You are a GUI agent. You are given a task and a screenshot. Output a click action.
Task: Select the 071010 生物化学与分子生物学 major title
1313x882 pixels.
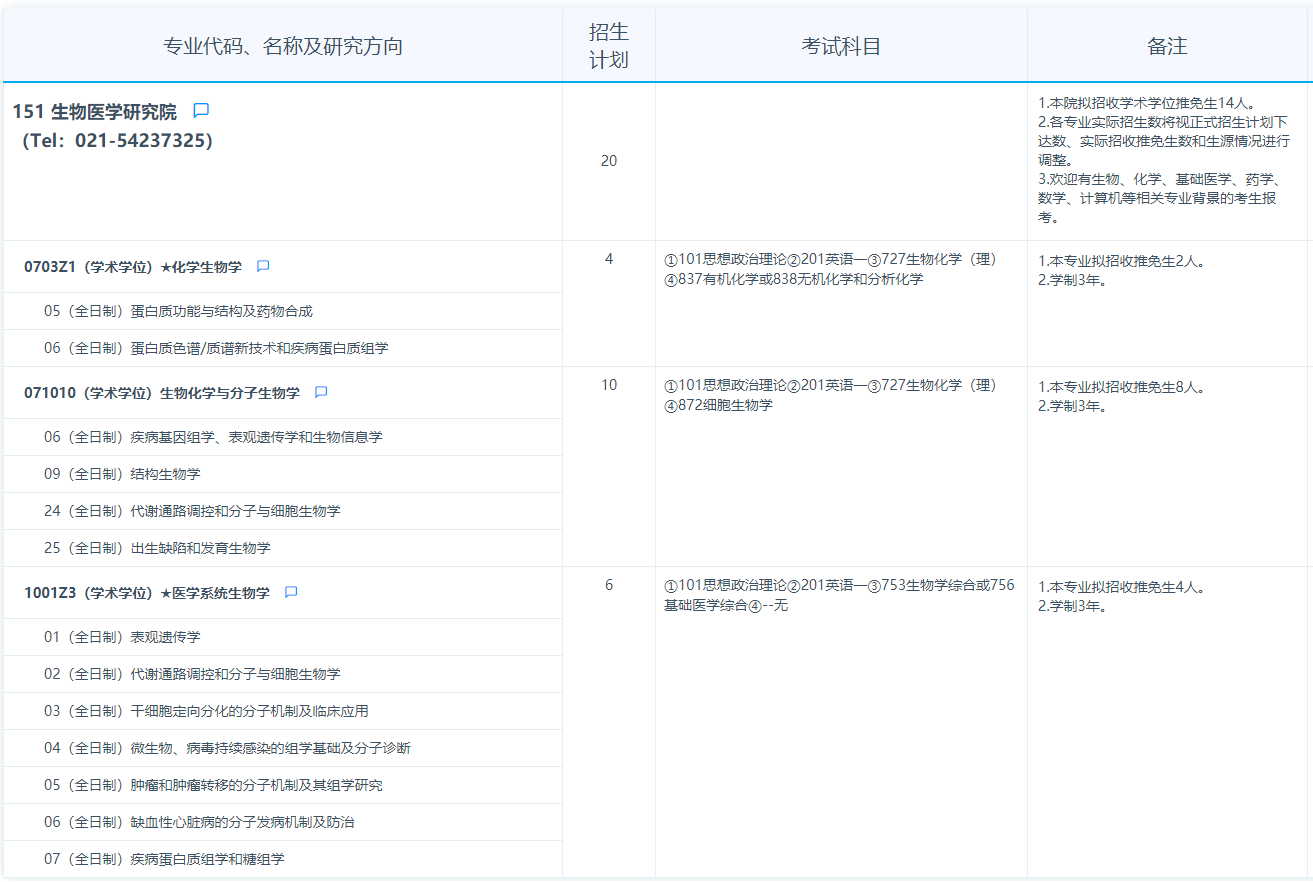pyautogui.click(x=162, y=393)
